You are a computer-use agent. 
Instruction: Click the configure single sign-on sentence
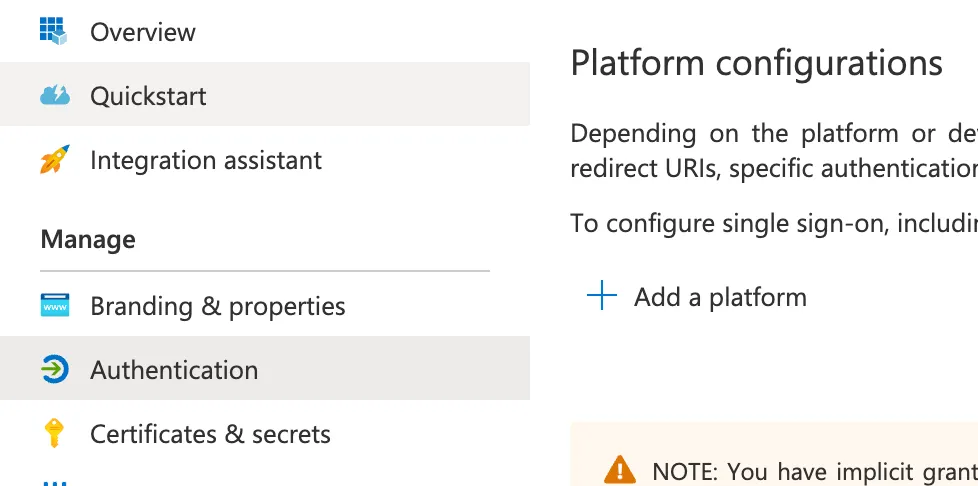[774, 223]
